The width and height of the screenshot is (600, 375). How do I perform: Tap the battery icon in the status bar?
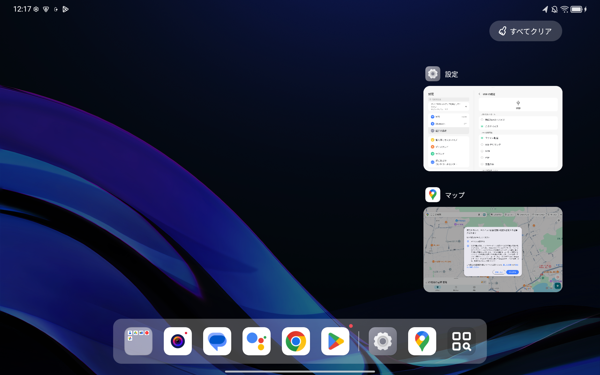(x=576, y=9)
